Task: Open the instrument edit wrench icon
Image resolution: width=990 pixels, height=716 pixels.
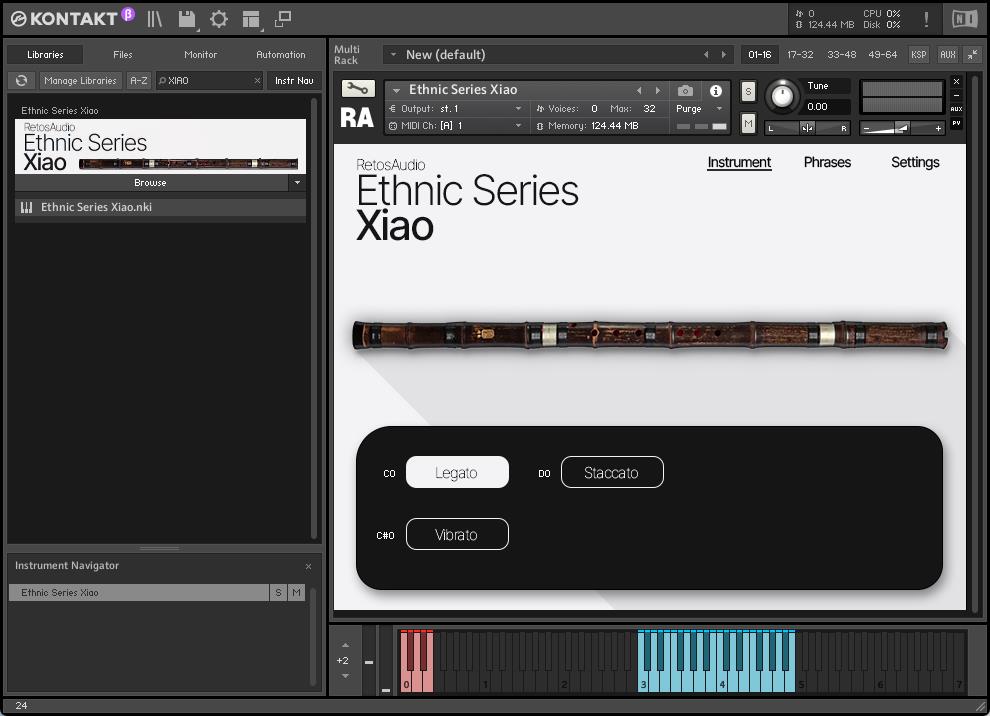Action: [x=358, y=88]
